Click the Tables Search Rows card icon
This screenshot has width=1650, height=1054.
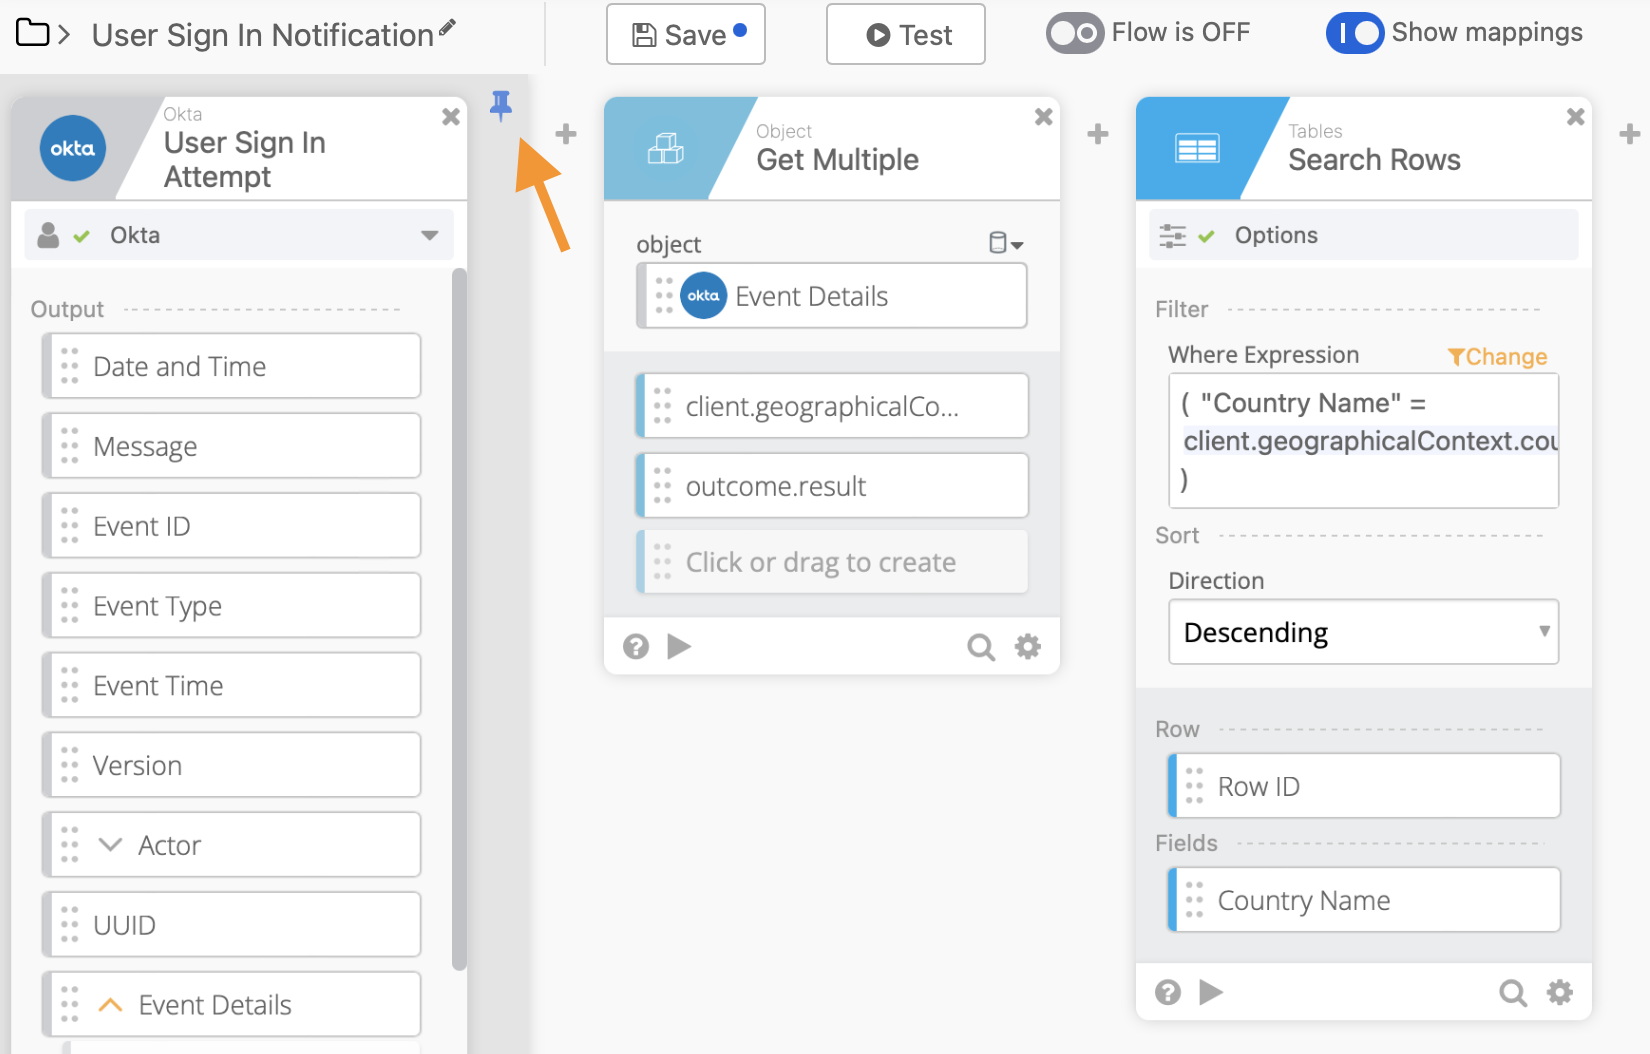1196,149
